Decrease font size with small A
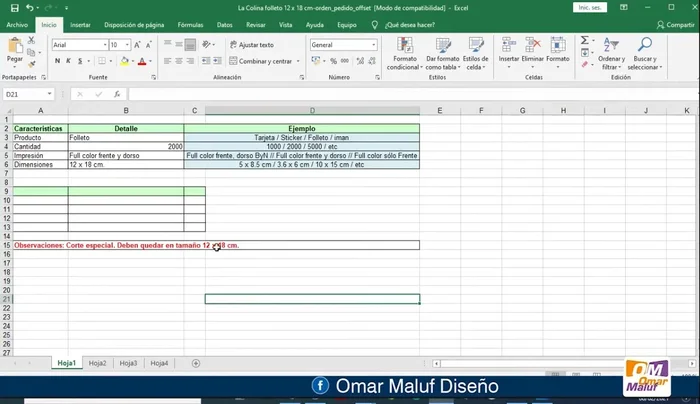 (x=149, y=45)
